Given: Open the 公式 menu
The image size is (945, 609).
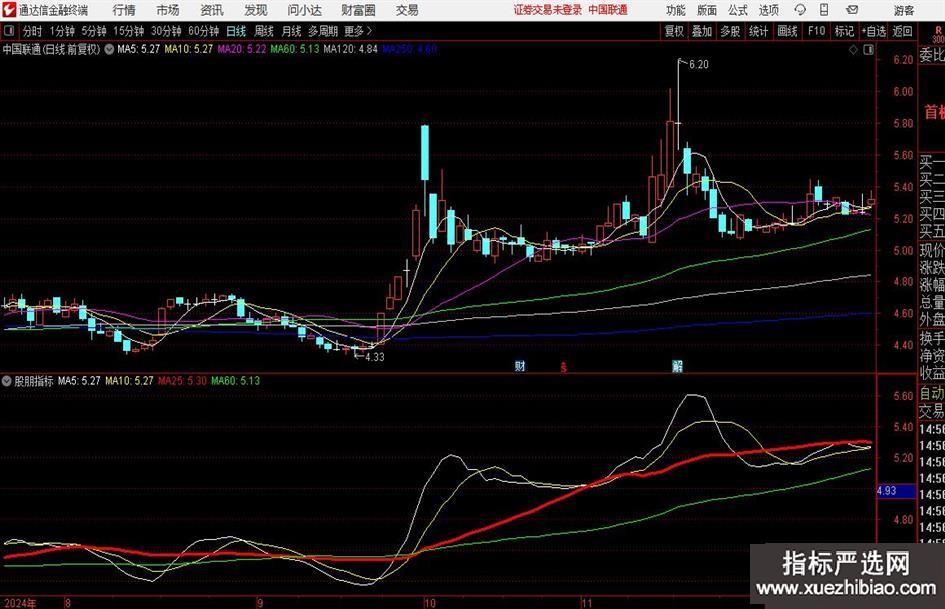Looking at the screenshot, I should (x=738, y=10).
